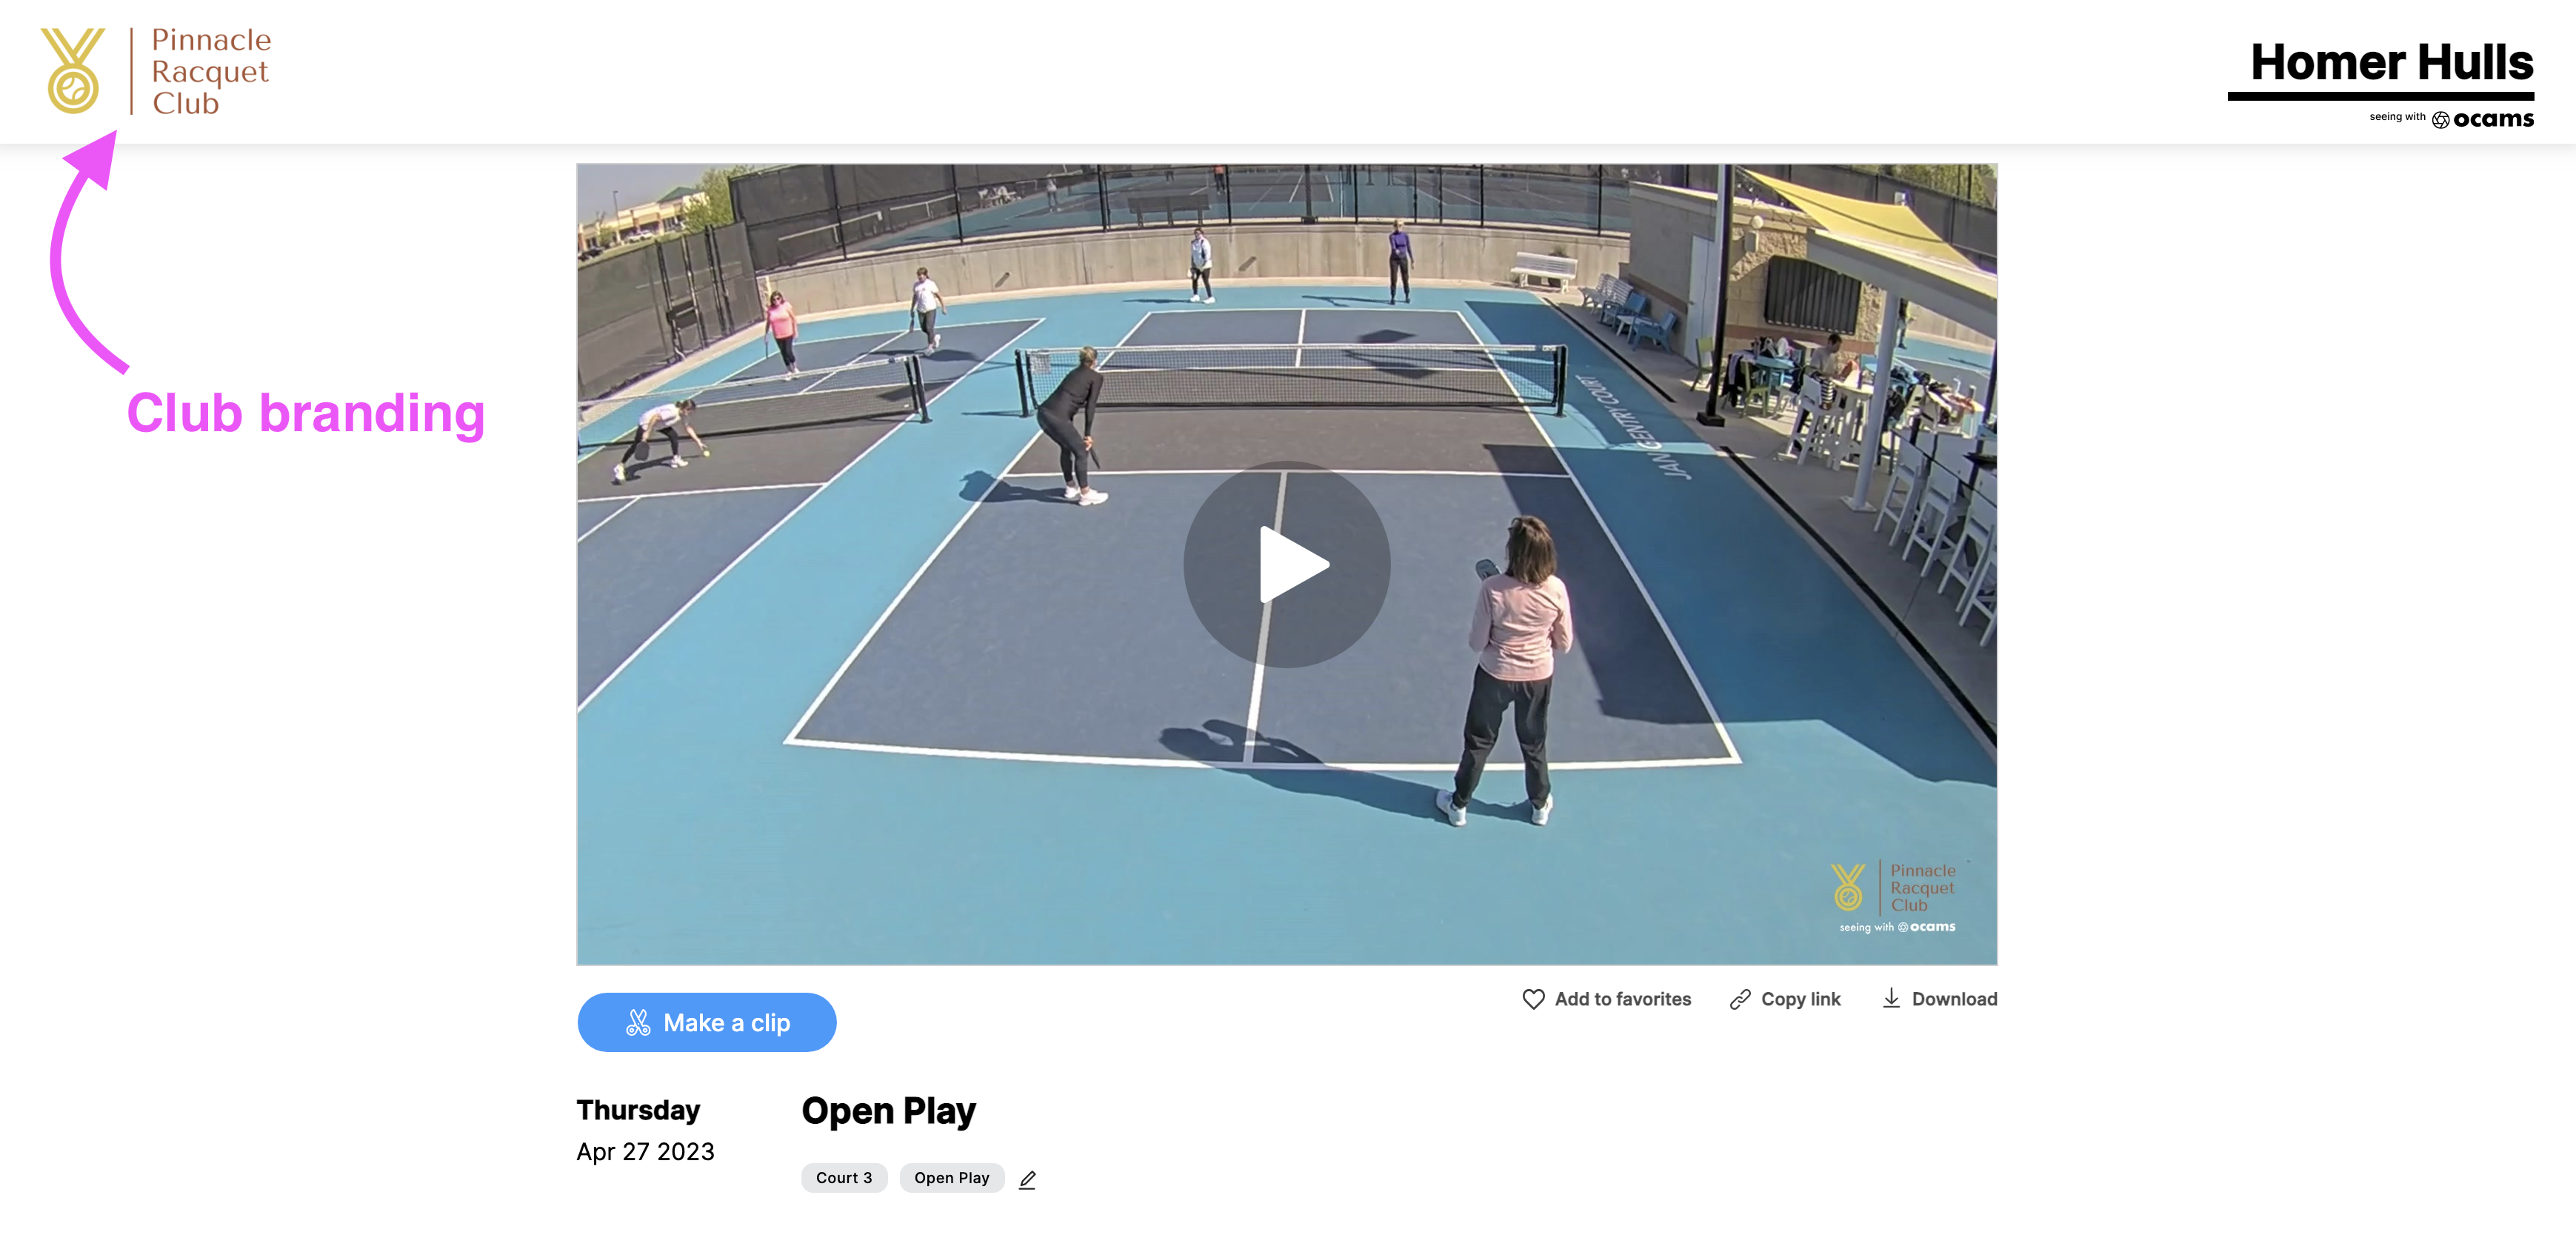The width and height of the screenshot is (2576, 1255).
Task: Click the chain link icon
Action: 1740,999
